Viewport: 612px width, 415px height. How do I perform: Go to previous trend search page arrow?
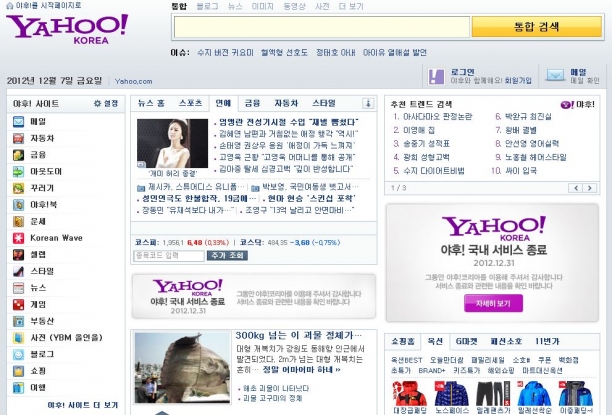(575, 188)
